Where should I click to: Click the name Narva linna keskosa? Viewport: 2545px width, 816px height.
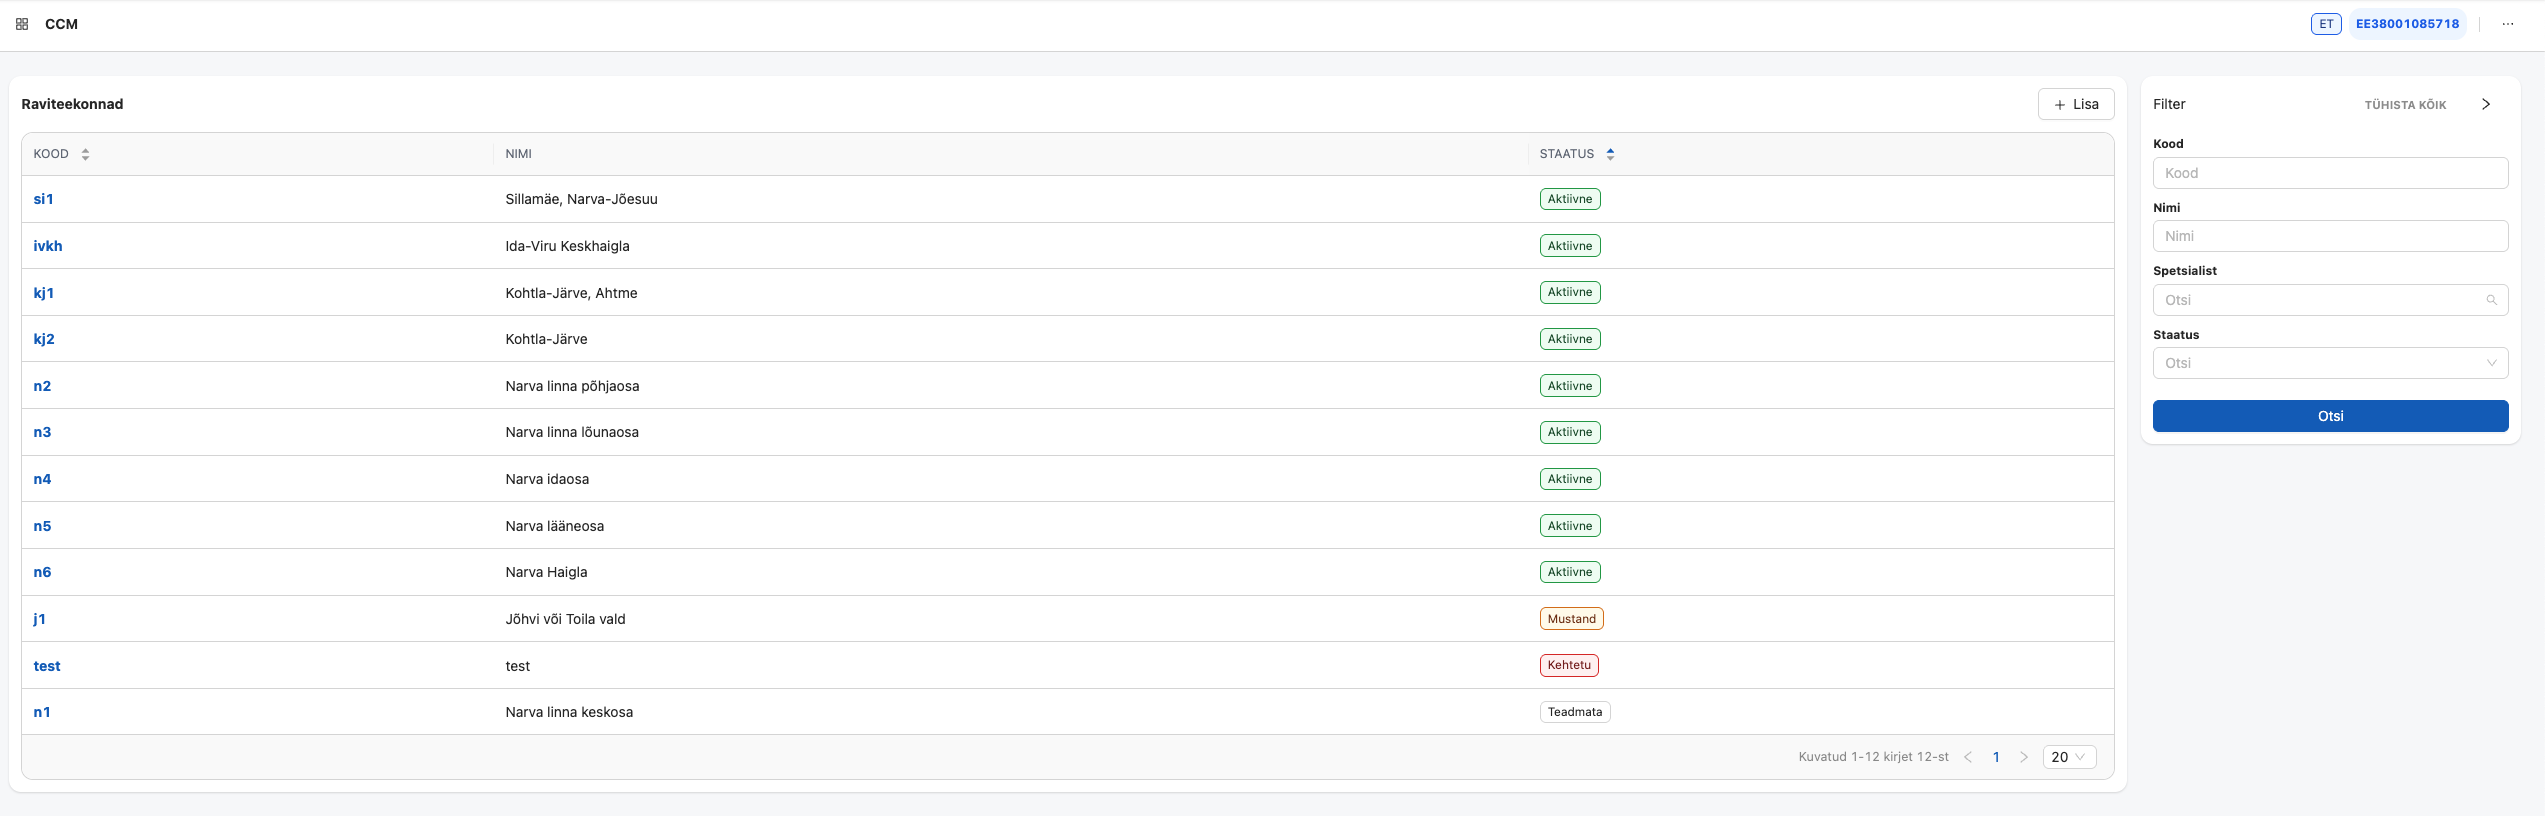pyautogui.click(x=569, y=712)
